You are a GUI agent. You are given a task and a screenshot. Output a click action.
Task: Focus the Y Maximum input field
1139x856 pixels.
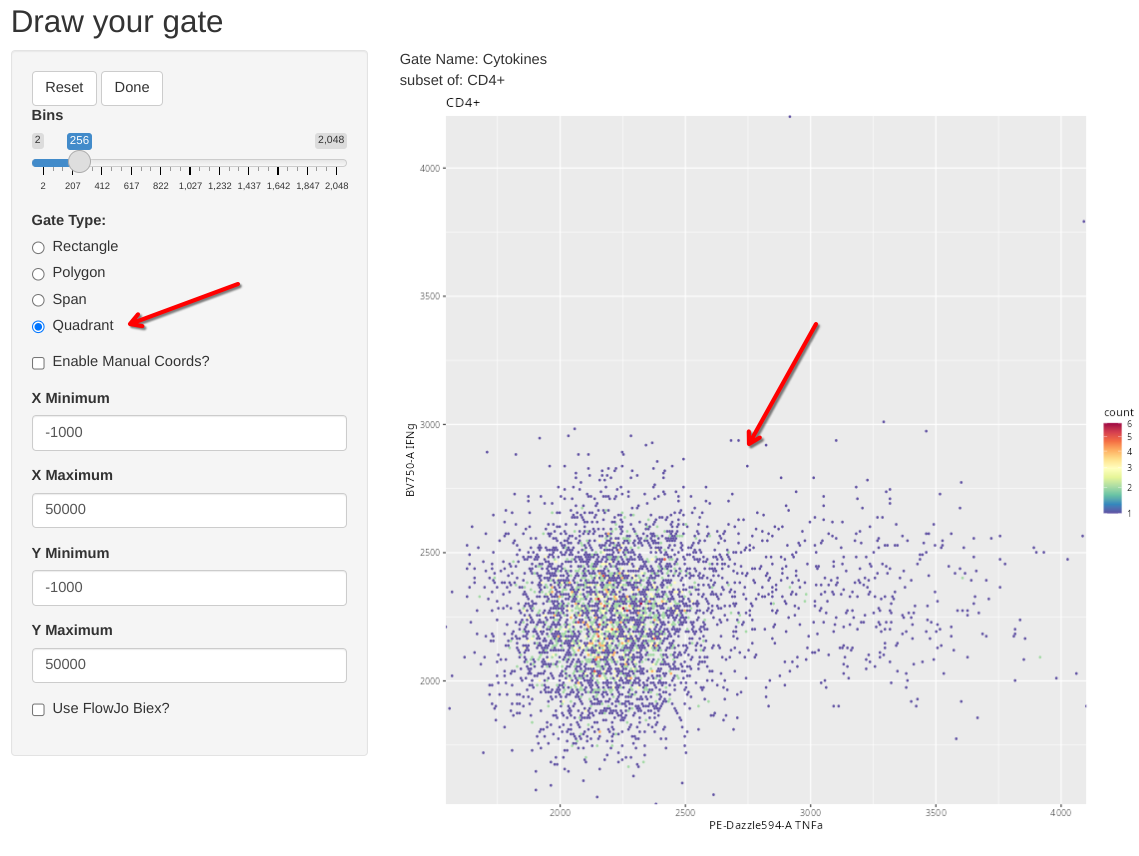189,665
